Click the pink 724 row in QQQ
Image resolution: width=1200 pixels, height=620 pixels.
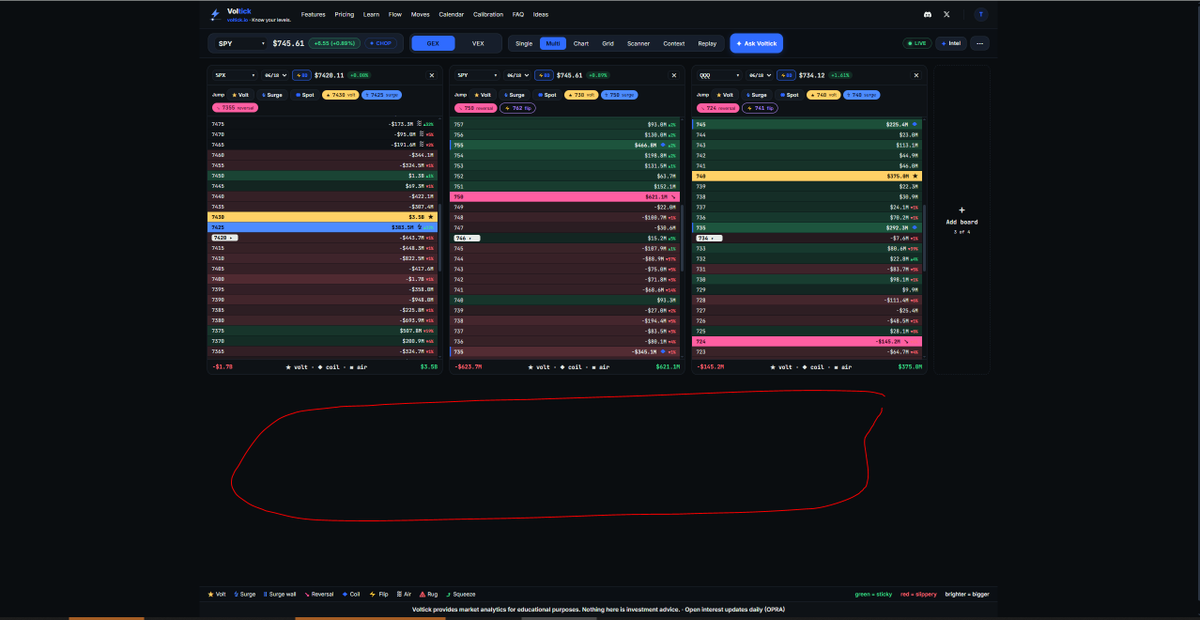807,341
